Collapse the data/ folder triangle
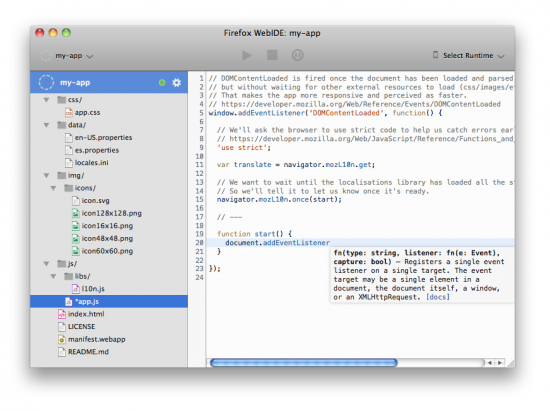The width and height of the screenshot is (550, 411). [46, 125]
